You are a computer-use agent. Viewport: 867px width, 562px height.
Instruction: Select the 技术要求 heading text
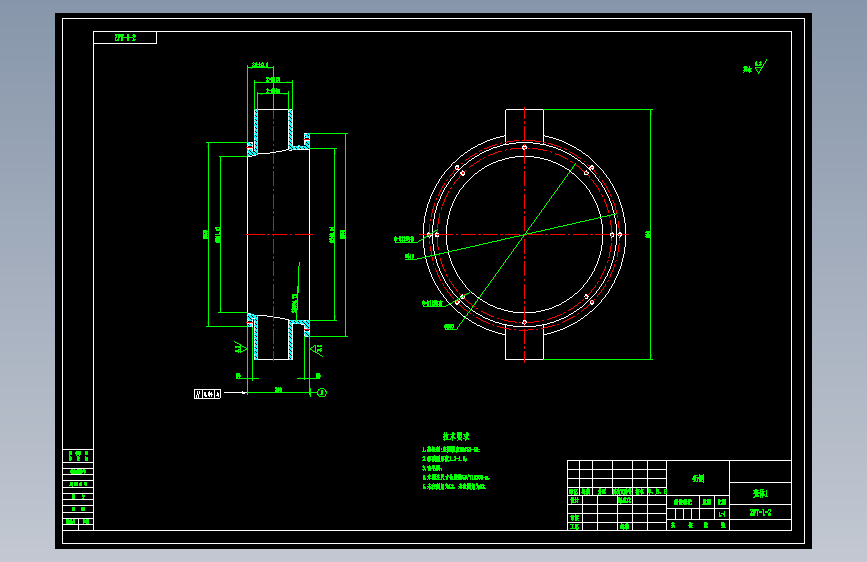pyautogui.click(x=456, y=436)
